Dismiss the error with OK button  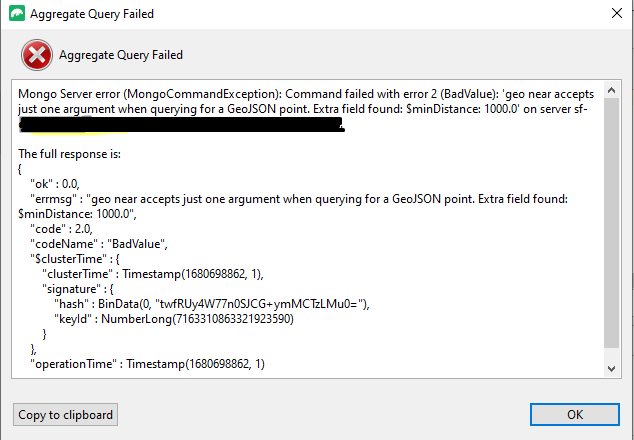click(575, 415)
